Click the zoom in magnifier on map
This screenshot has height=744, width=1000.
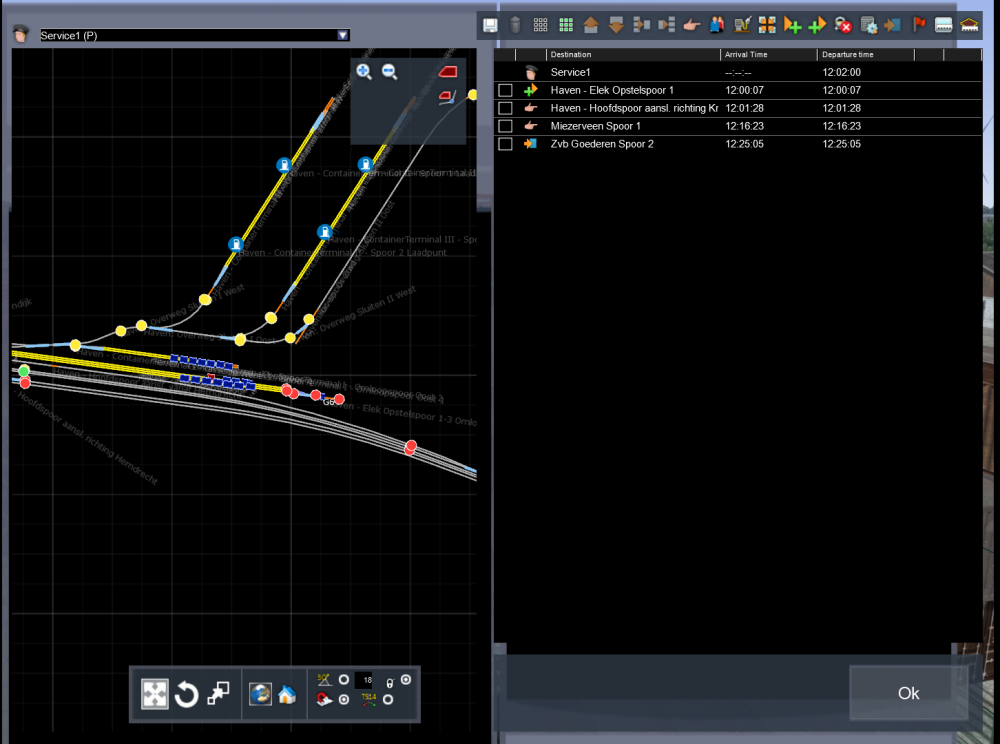(x=364, y=72)
